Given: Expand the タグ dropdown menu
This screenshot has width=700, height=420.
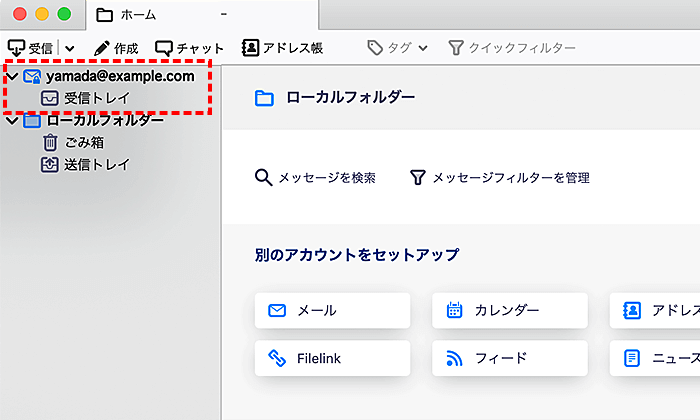Looking at the screenshot, I should 397,48.
